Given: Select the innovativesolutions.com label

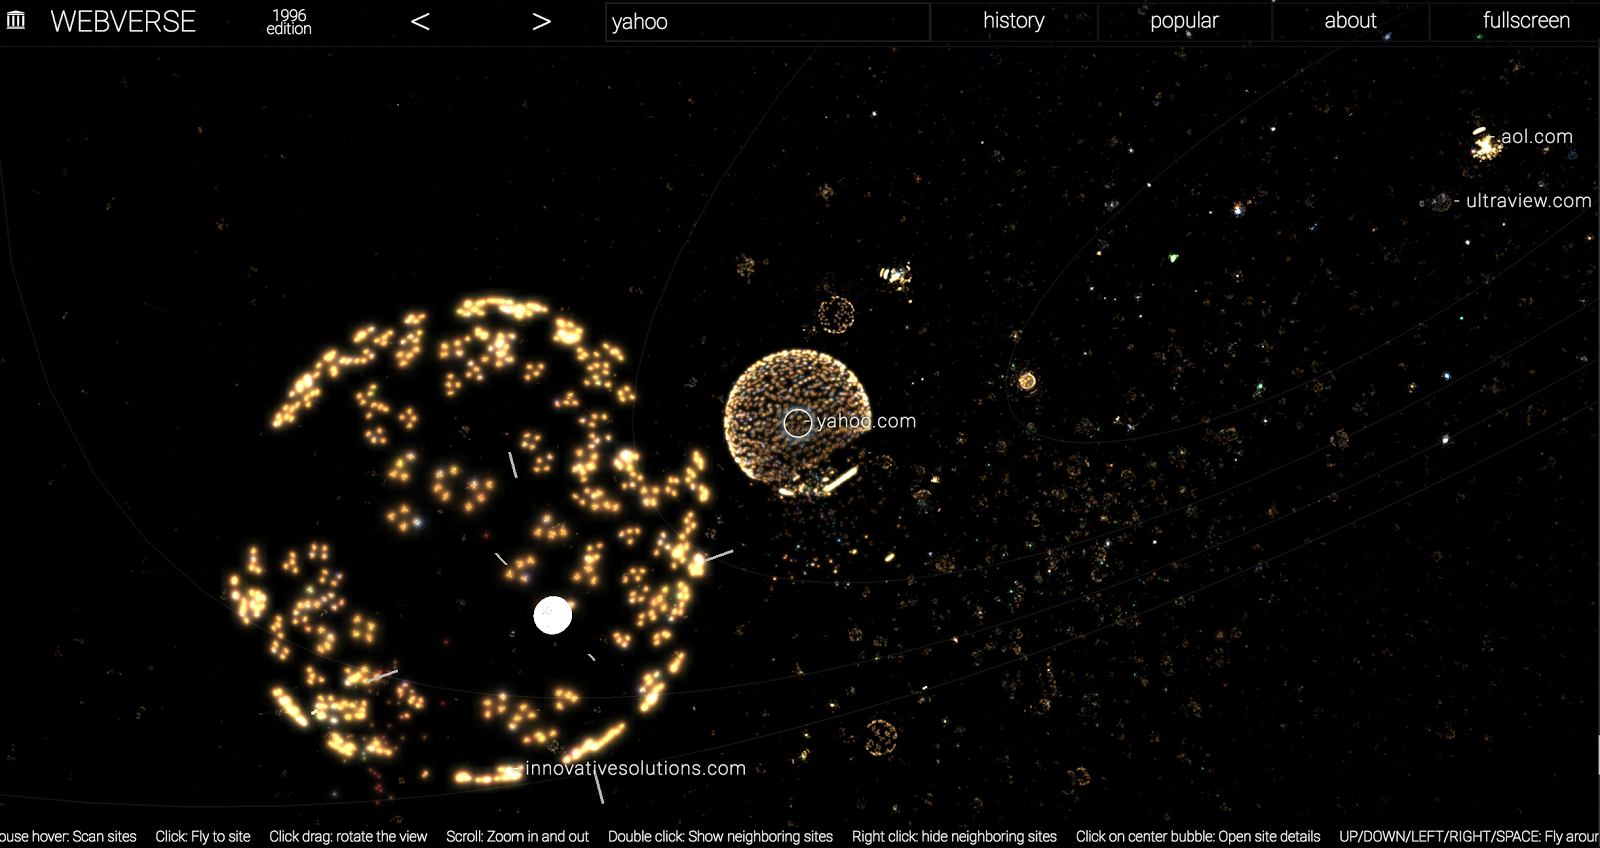Looking at the screenshot, I should click(635, 768).
